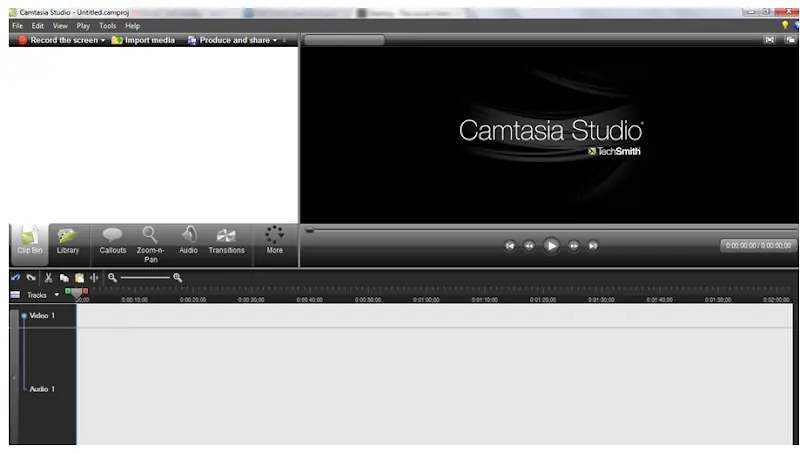800x453 pixels.
Task: Click the timeline zoom in magnifier
Action: pos(178,278)
